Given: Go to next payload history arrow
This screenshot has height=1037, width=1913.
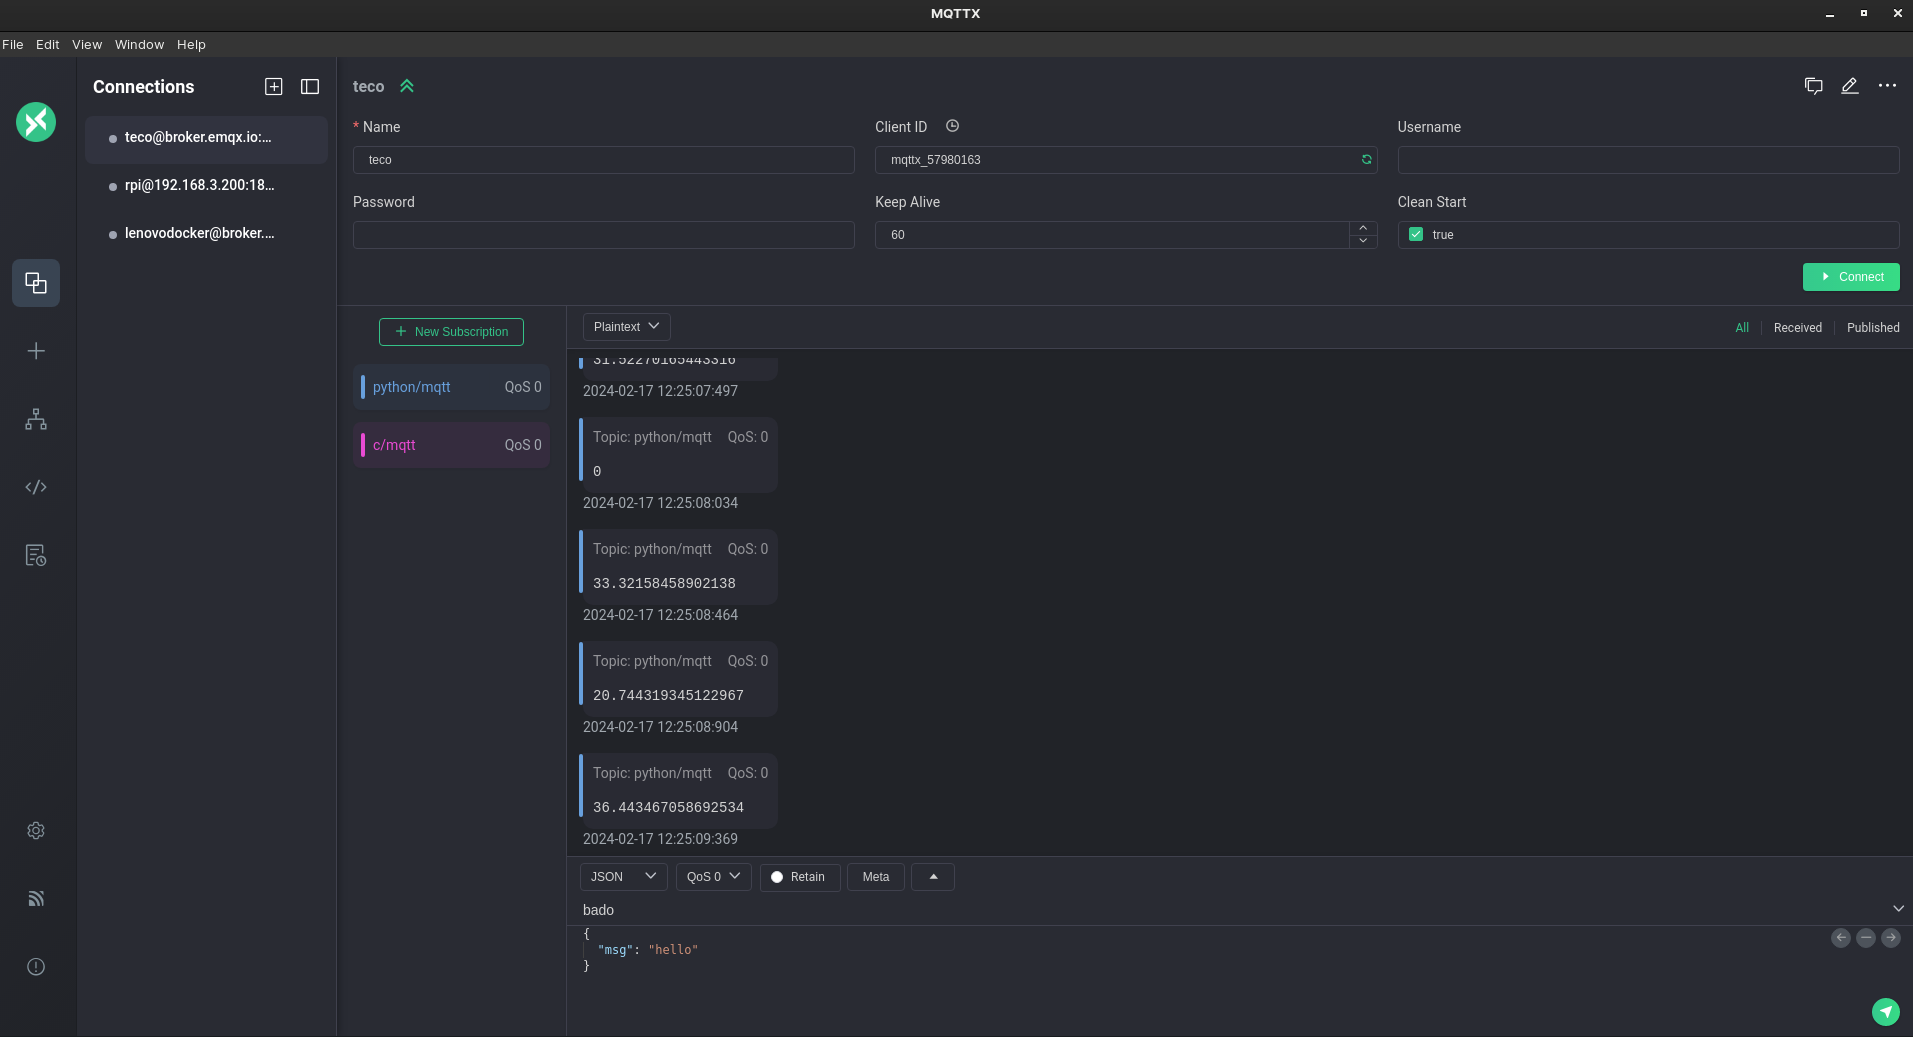Looking at the screenshot, I should pyautogui.click(x=1891, y=938).
